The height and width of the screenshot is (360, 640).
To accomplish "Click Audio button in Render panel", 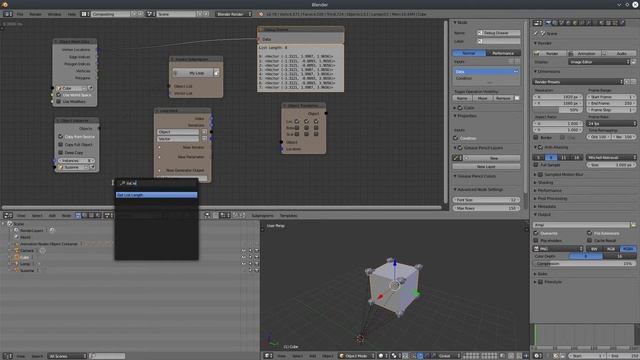I will 618,53.
